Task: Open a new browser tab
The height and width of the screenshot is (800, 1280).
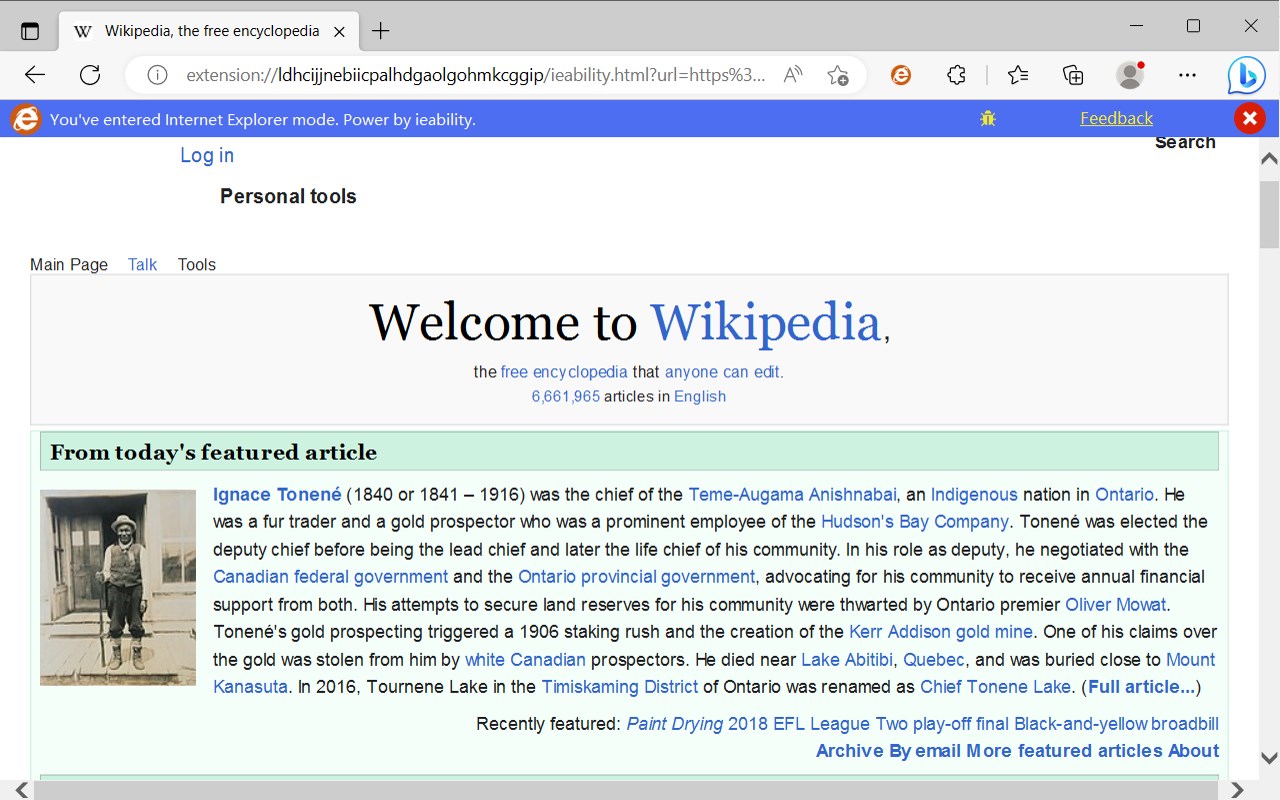Action: (x=380, y=31)
